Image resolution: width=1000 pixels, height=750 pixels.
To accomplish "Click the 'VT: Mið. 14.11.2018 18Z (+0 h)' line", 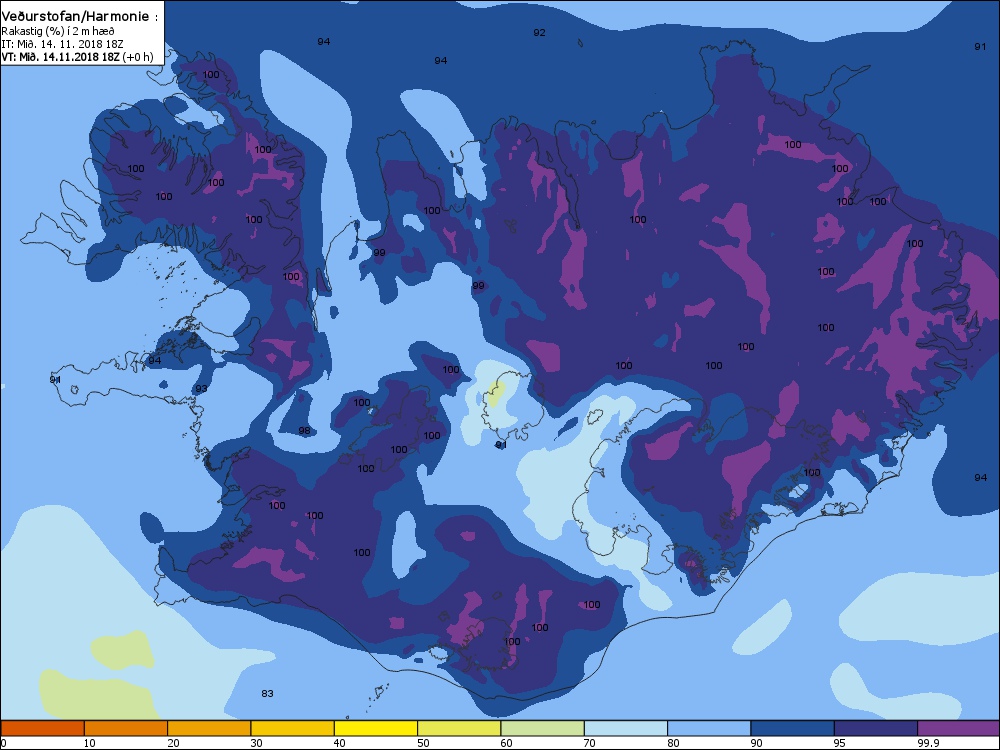I will 77,57.
